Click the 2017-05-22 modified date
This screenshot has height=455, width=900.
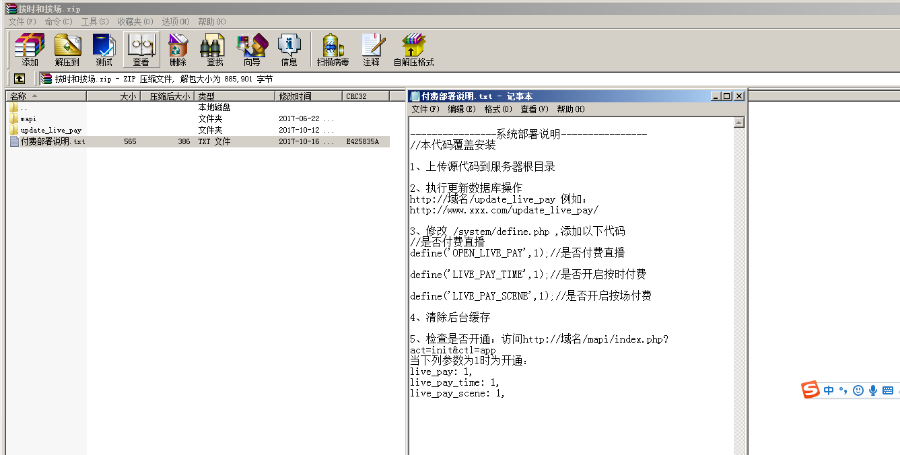click(299, 119)
